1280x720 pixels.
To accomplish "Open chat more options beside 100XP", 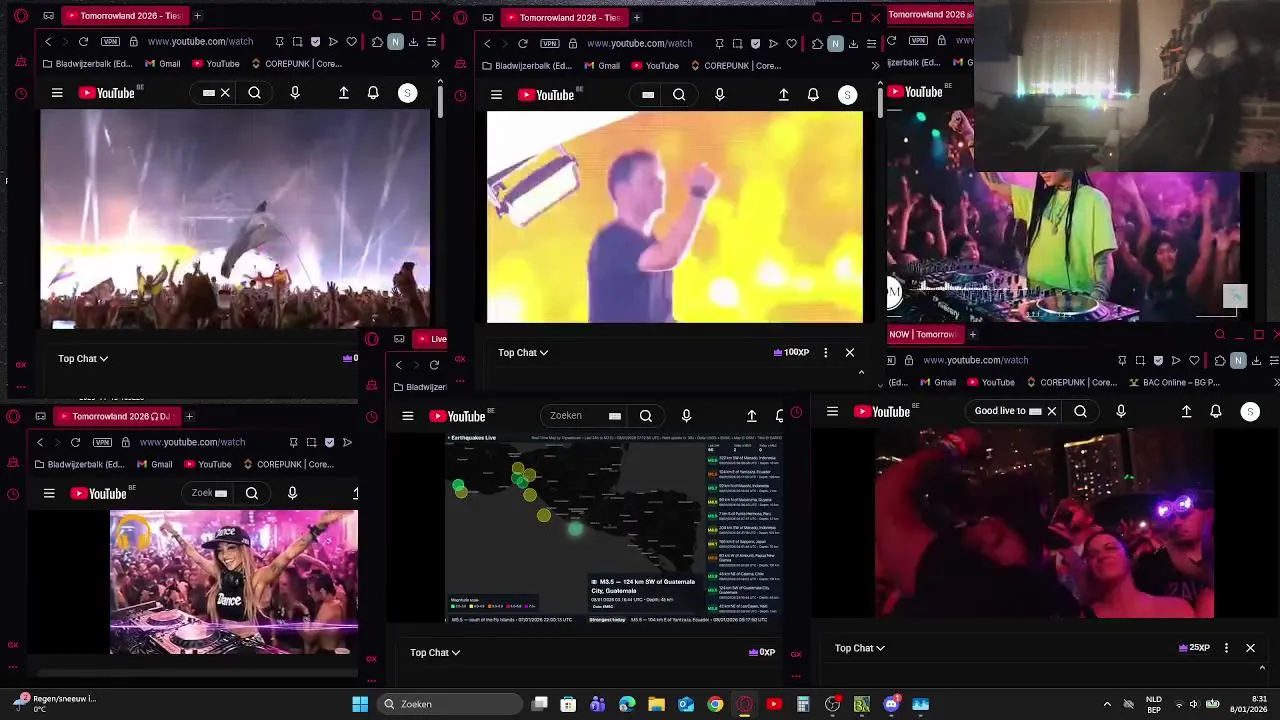I will pyautogui.click(x=825, y=352).
